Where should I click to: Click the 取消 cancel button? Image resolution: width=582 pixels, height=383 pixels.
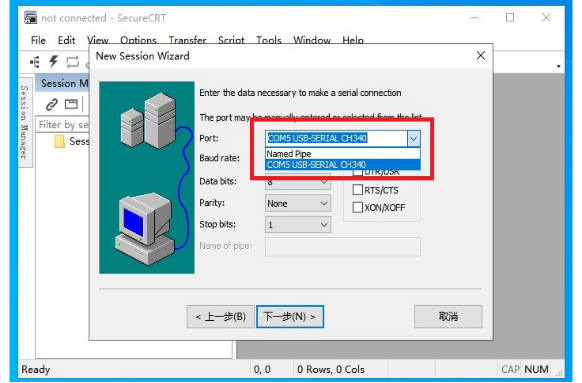click(x=448, y=317)
